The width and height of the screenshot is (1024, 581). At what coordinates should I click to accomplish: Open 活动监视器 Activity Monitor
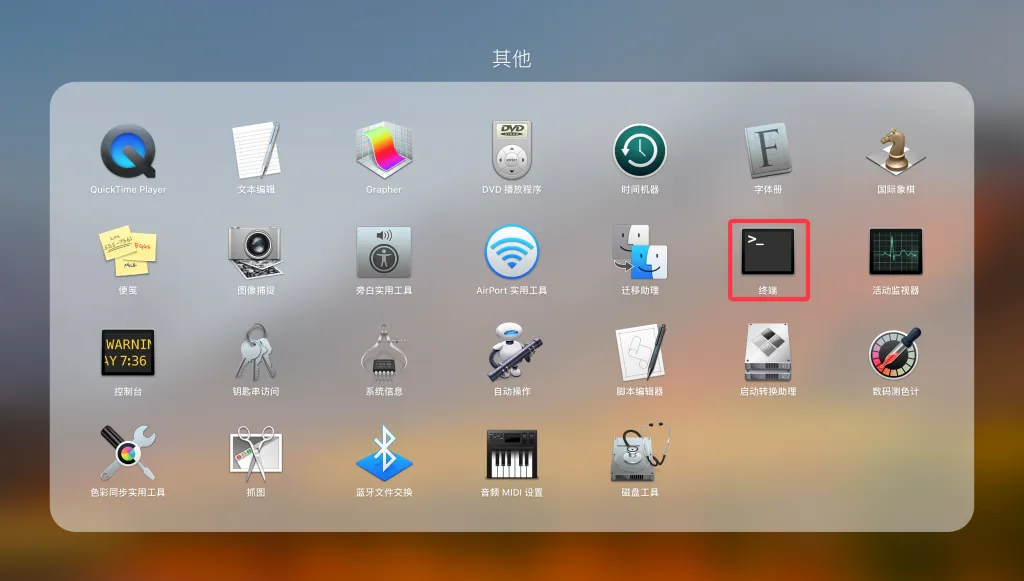click(896, 251)
